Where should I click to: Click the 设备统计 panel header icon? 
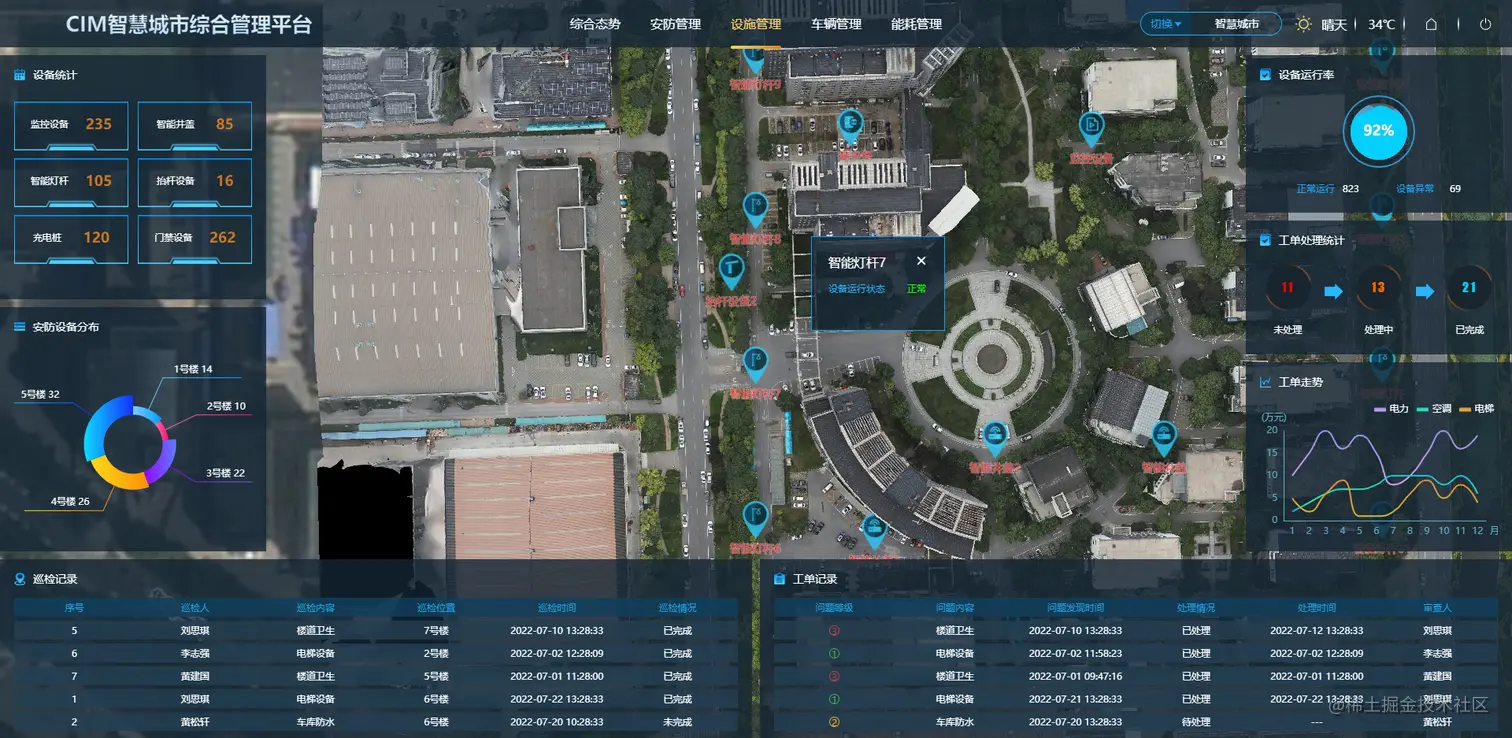pos(19,75)
